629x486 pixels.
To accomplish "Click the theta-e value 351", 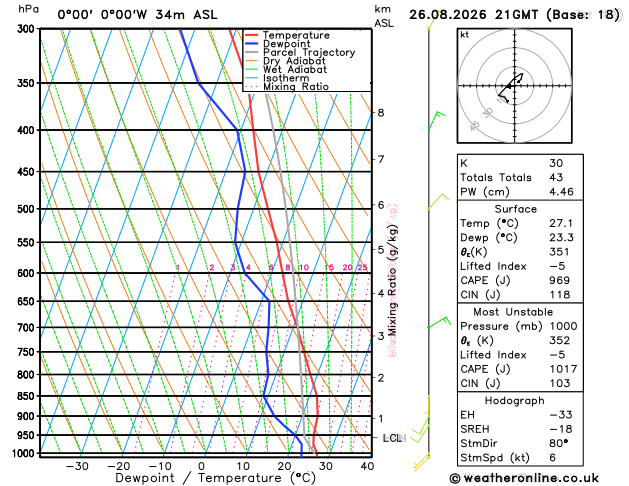I will click(x=559, y=252).
